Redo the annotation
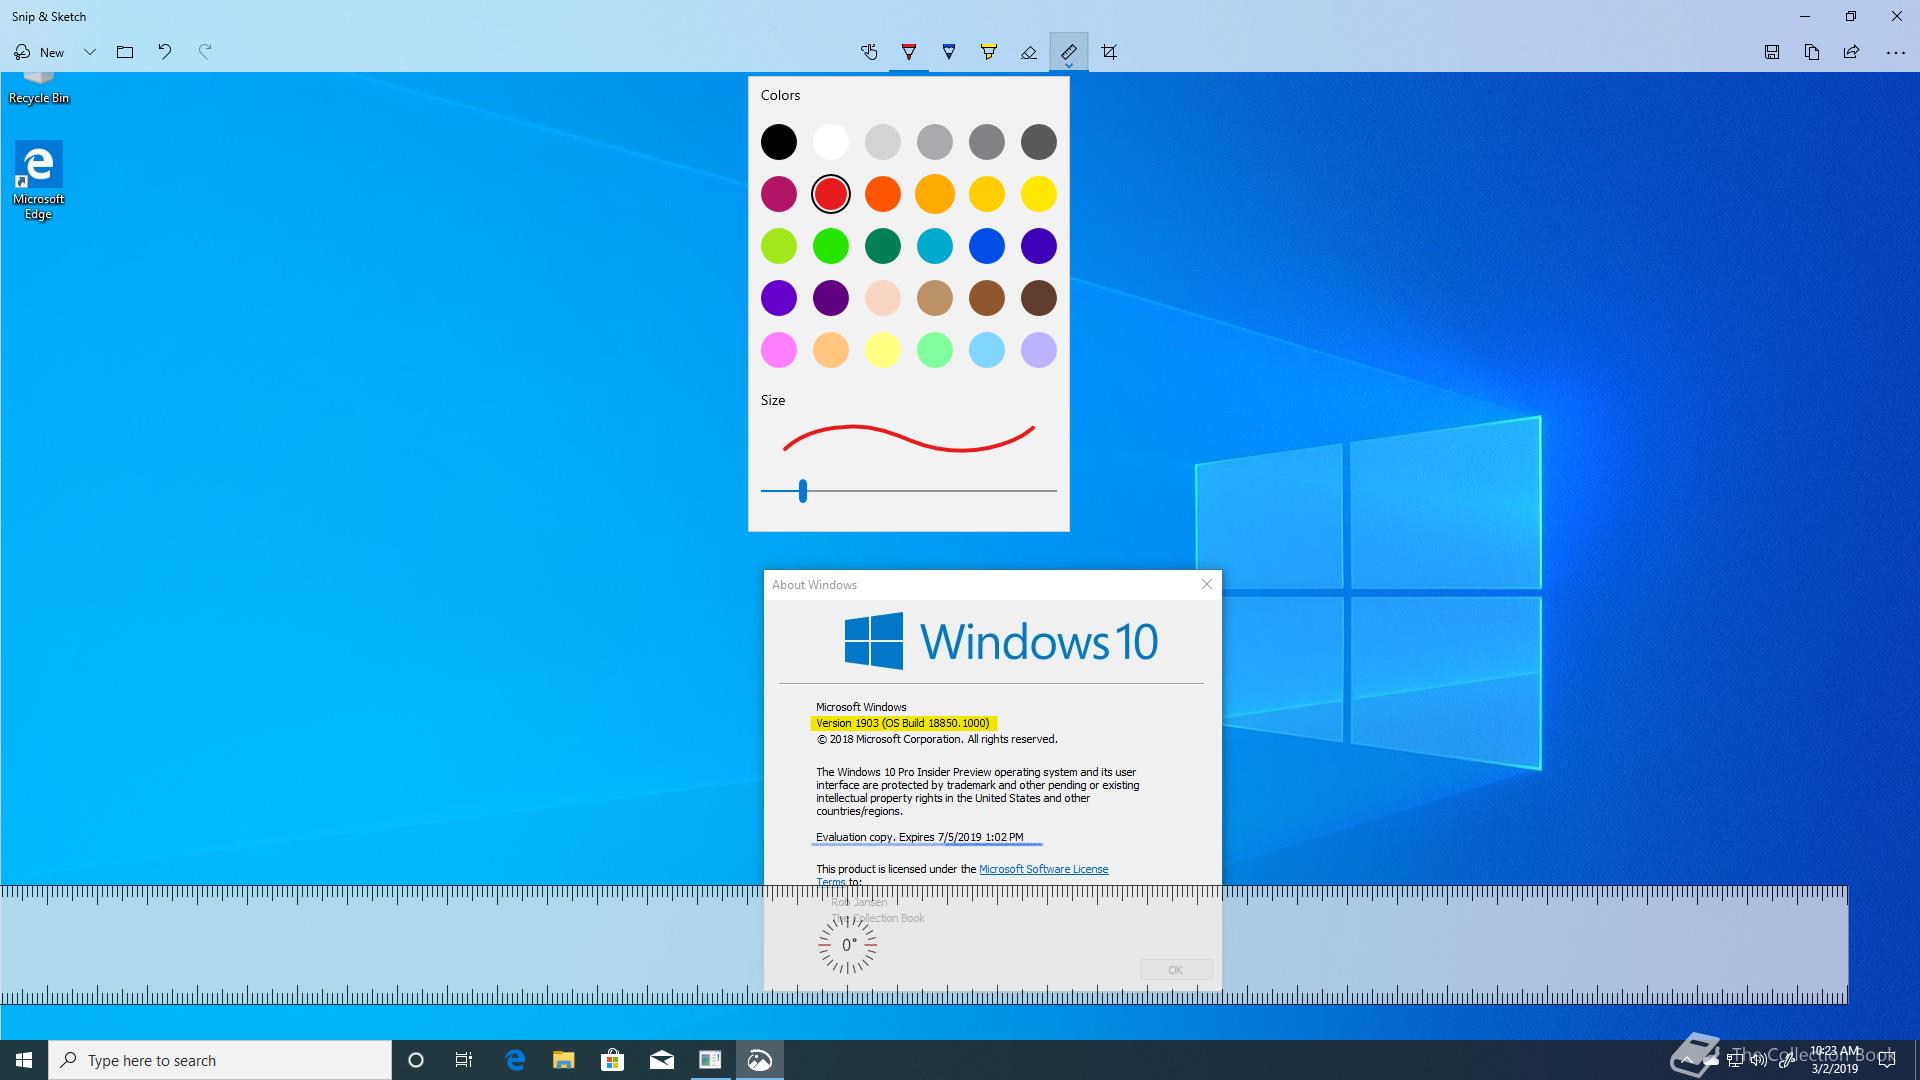The height and width of the screenshot is (1080, 1920). 205,52
